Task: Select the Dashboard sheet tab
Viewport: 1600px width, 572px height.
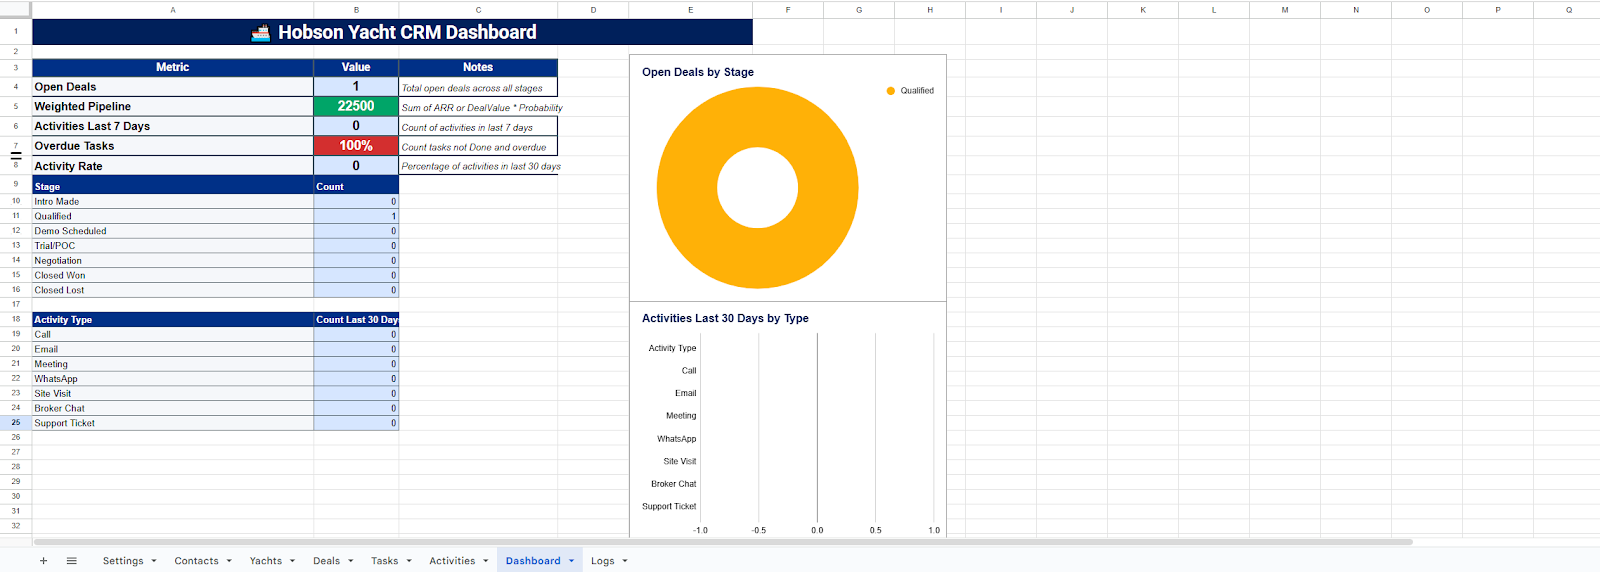Action: pyautogui.click(x=533, y=561)
